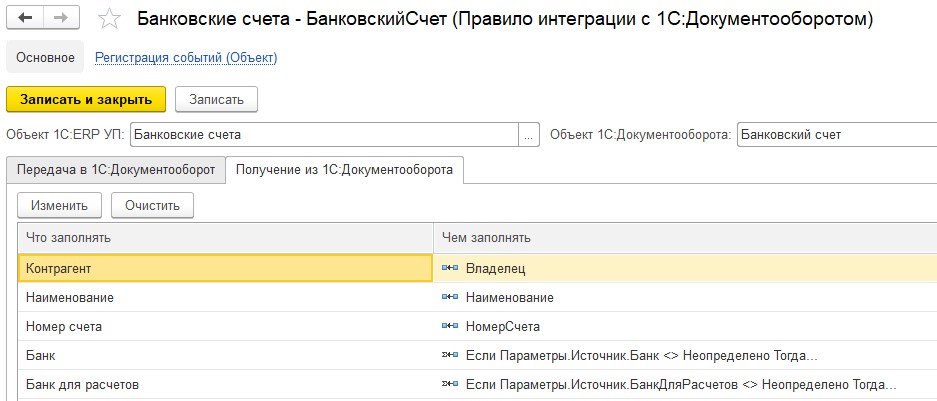Screen dimensions: 937x401
Task: Focus the Объект 1С:Документооборота field
Action: (x=837, y=134)
